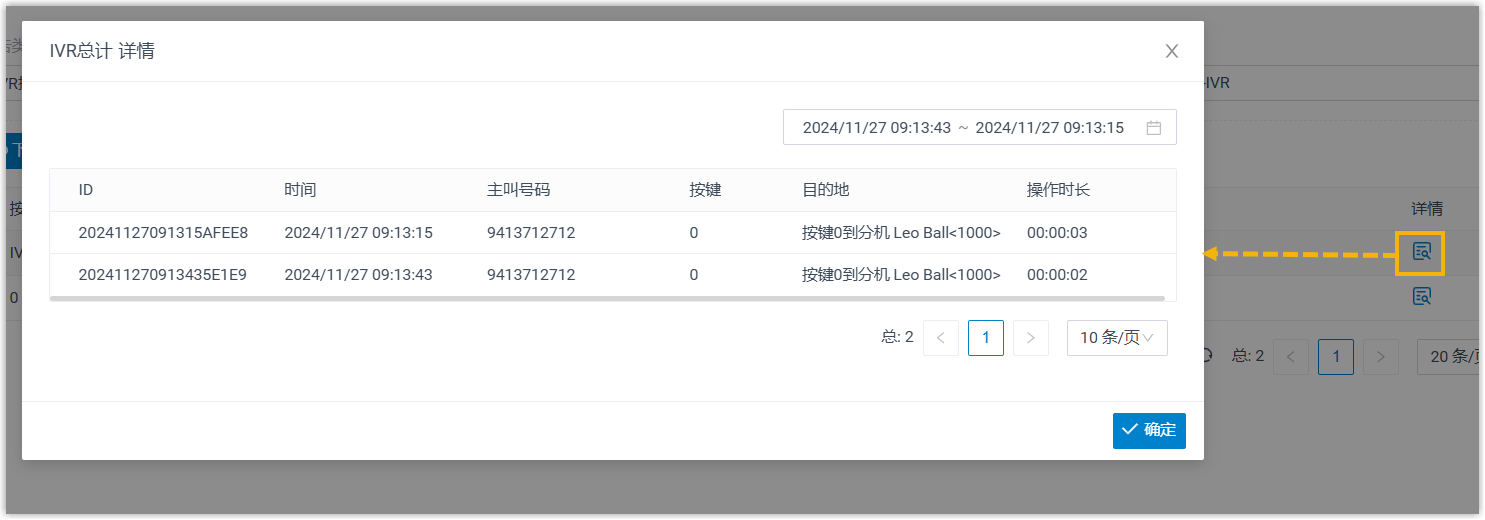
Task: Open the highlighted 详情 icon in first row
Action: [x=1421, y=253]
